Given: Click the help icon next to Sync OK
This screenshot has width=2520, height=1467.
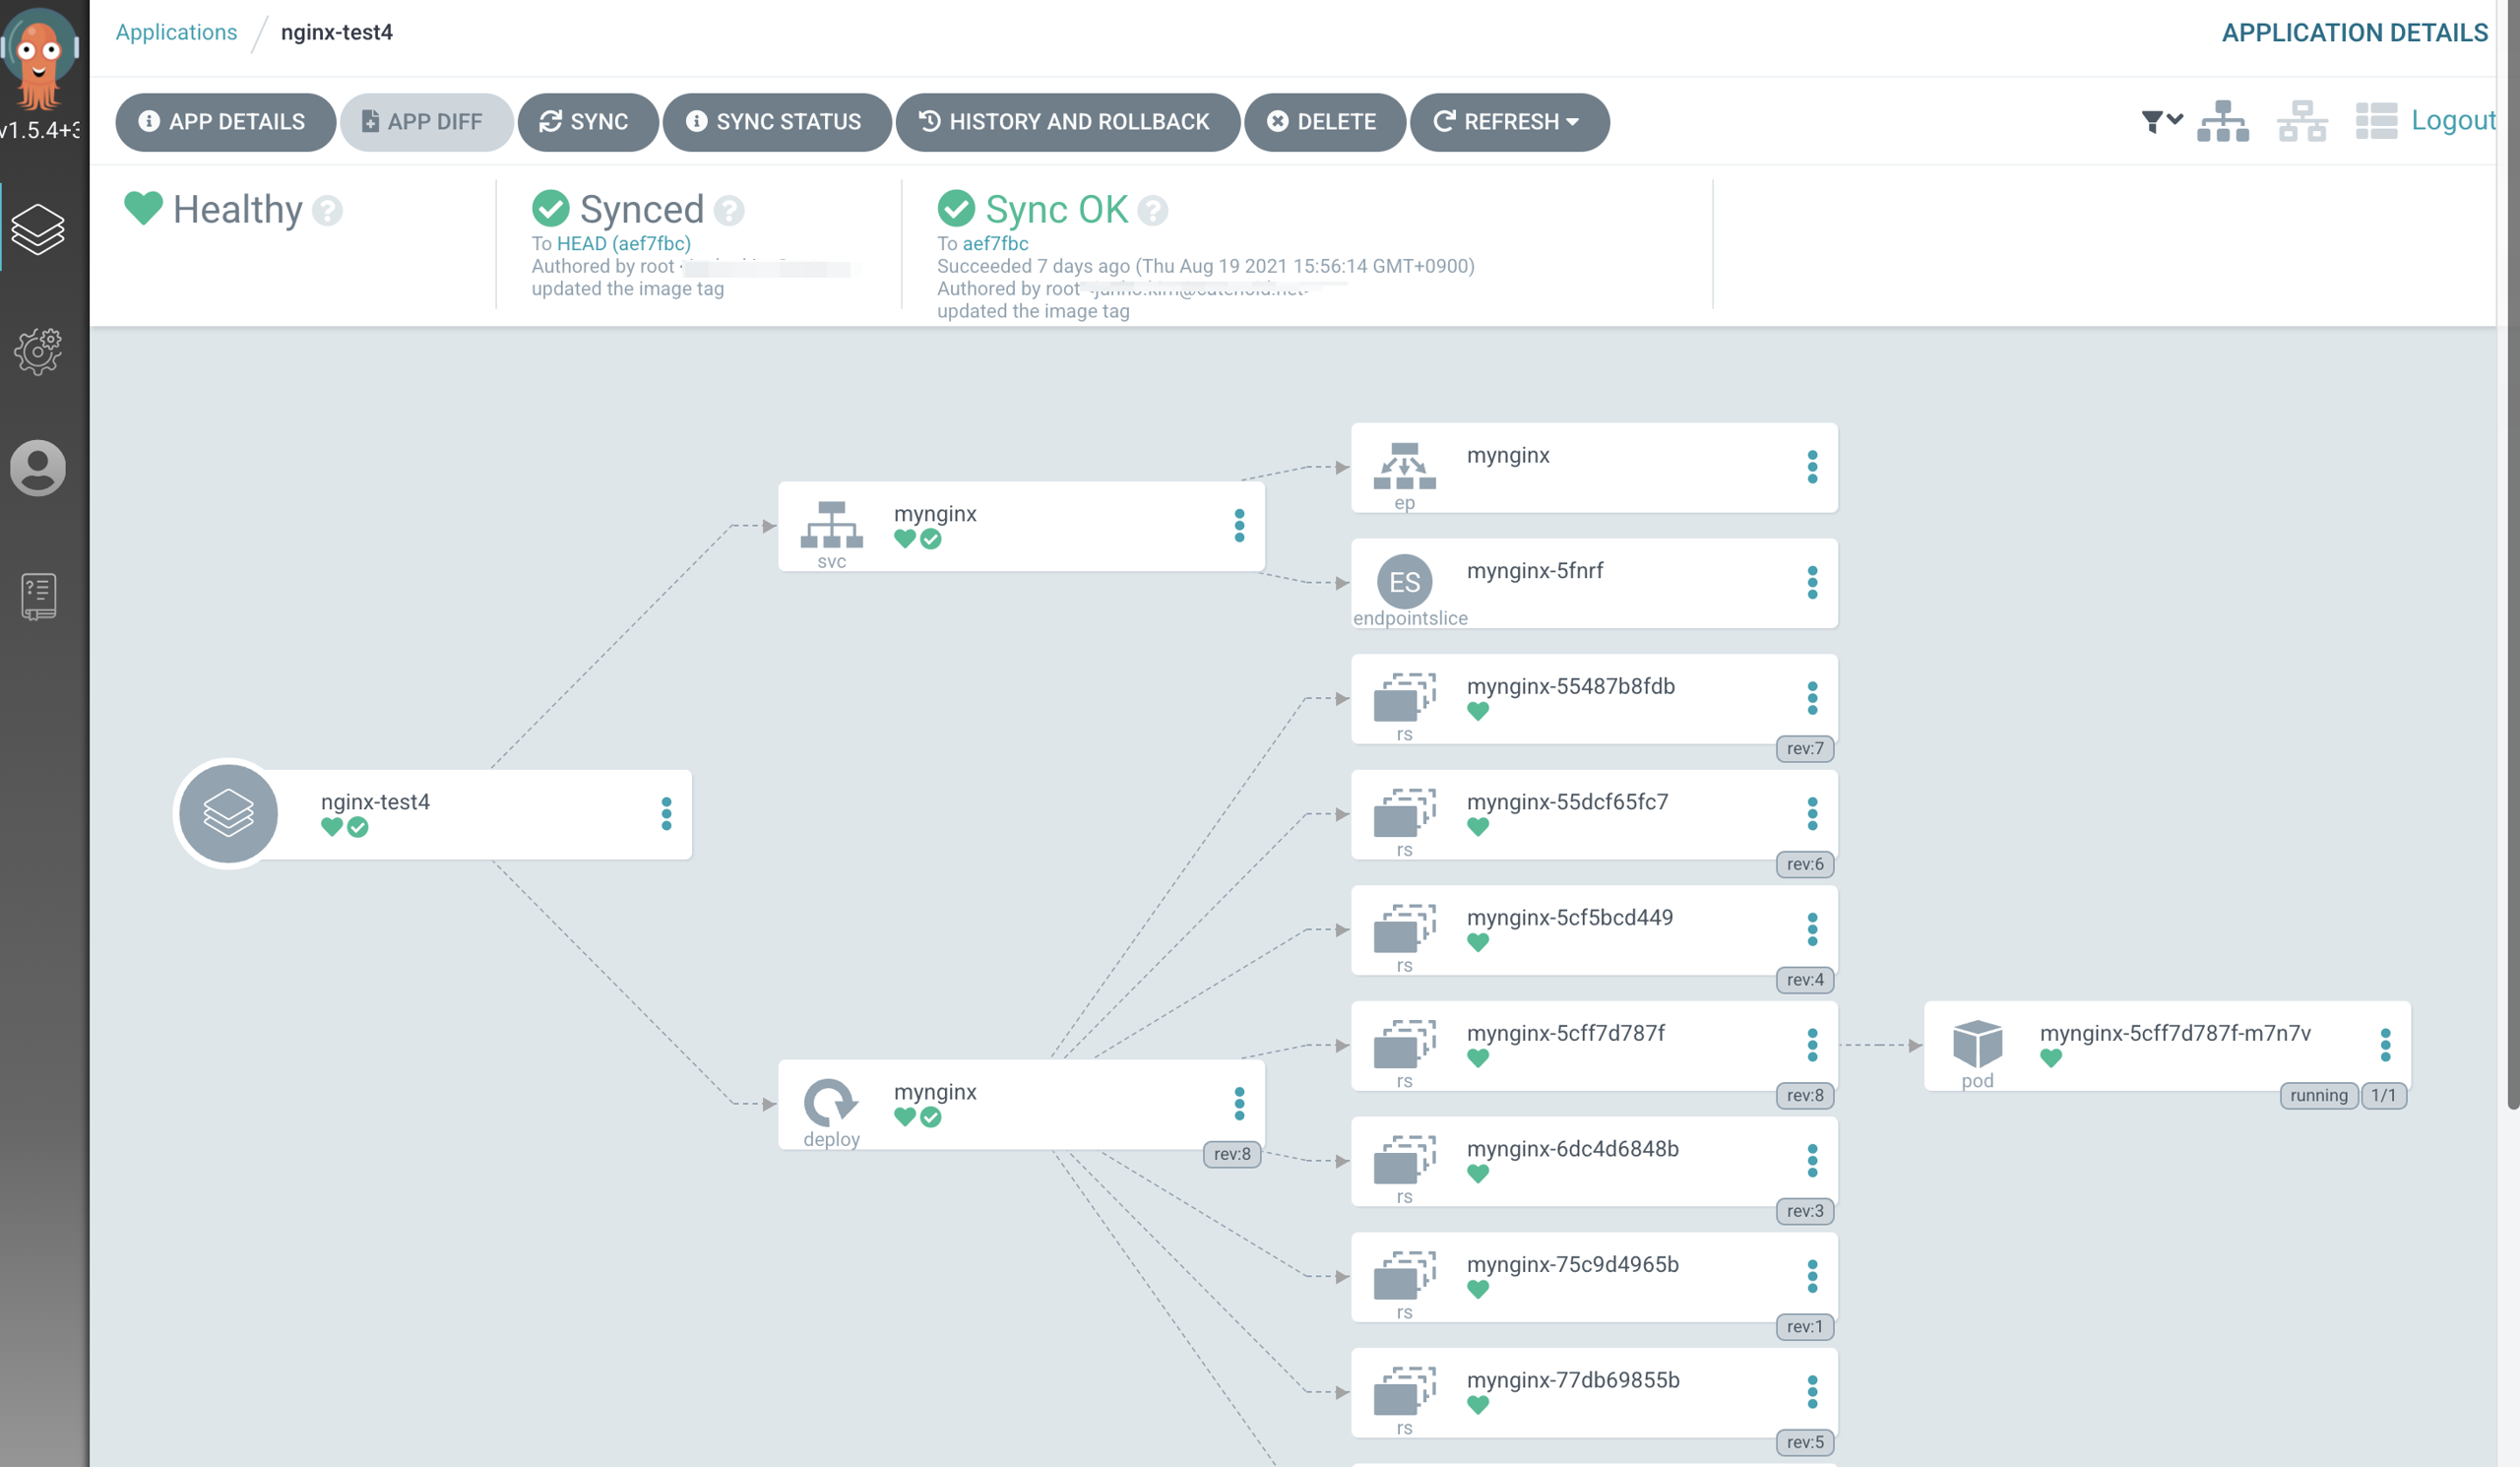Looking at the screenshot, I should [x=1152, y=210].
